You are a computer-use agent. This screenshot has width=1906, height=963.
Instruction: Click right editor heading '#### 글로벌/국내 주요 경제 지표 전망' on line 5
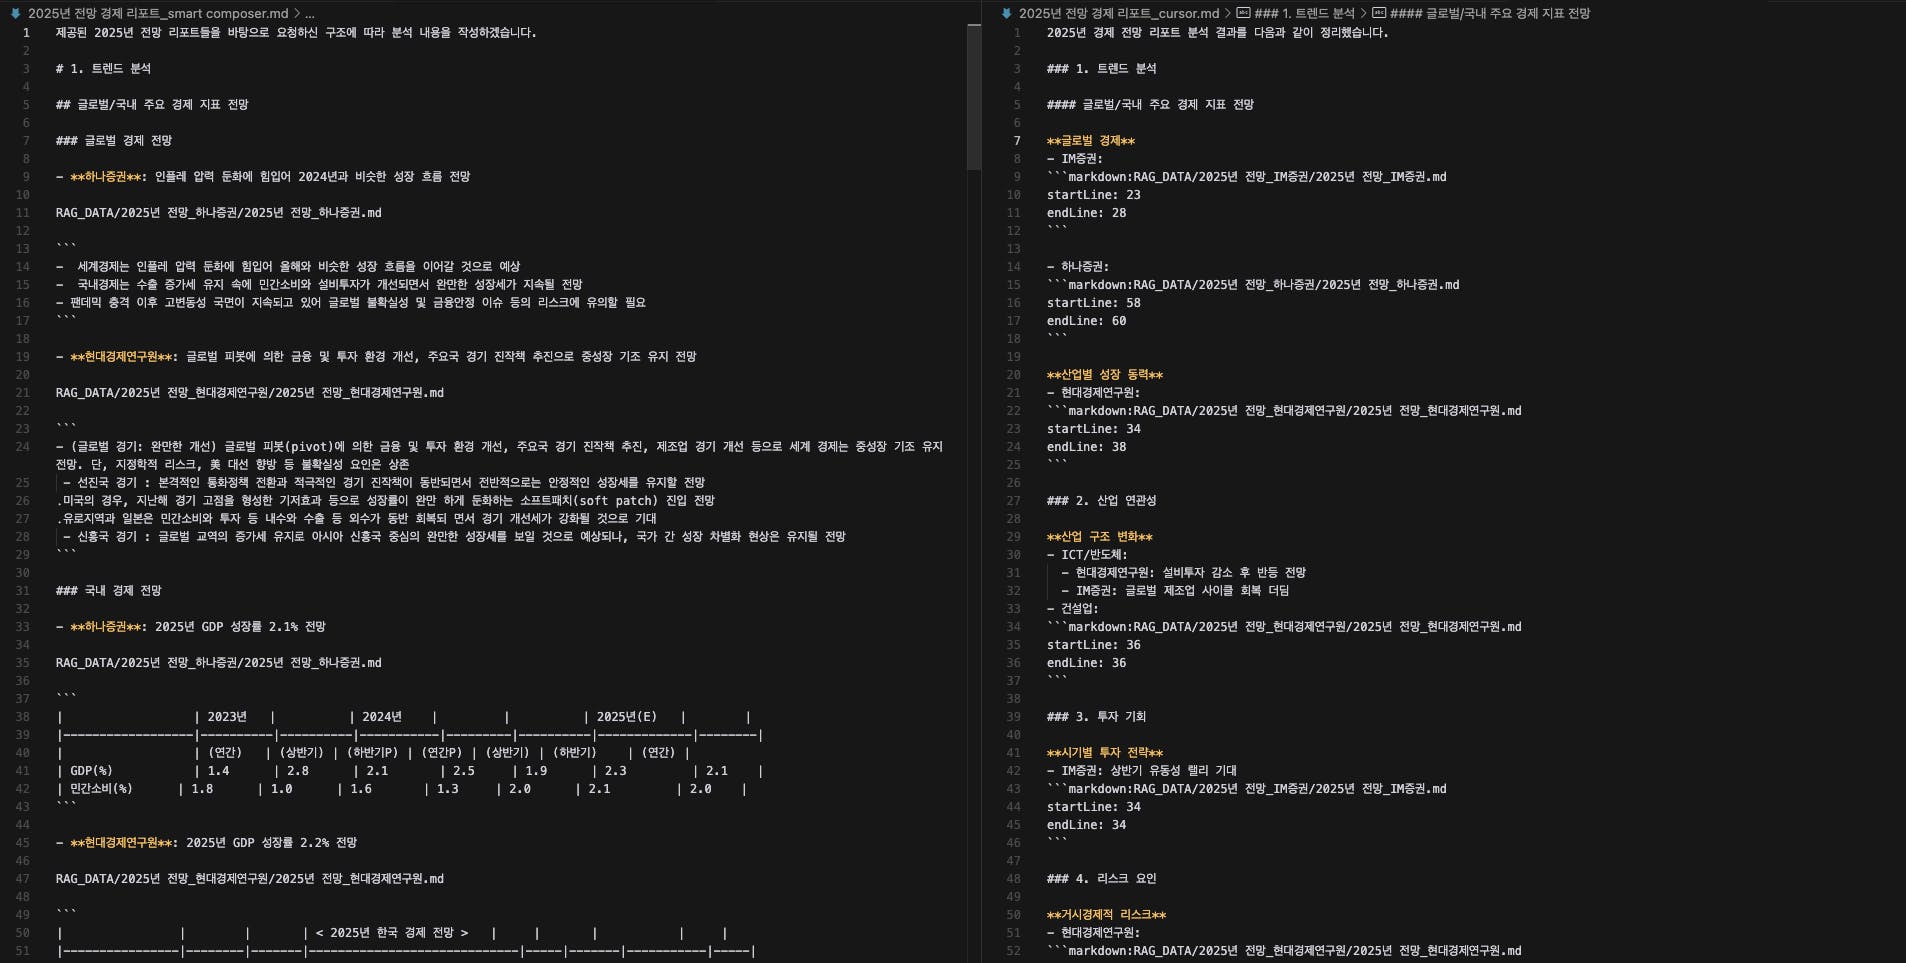click(x=1150, y=105)
